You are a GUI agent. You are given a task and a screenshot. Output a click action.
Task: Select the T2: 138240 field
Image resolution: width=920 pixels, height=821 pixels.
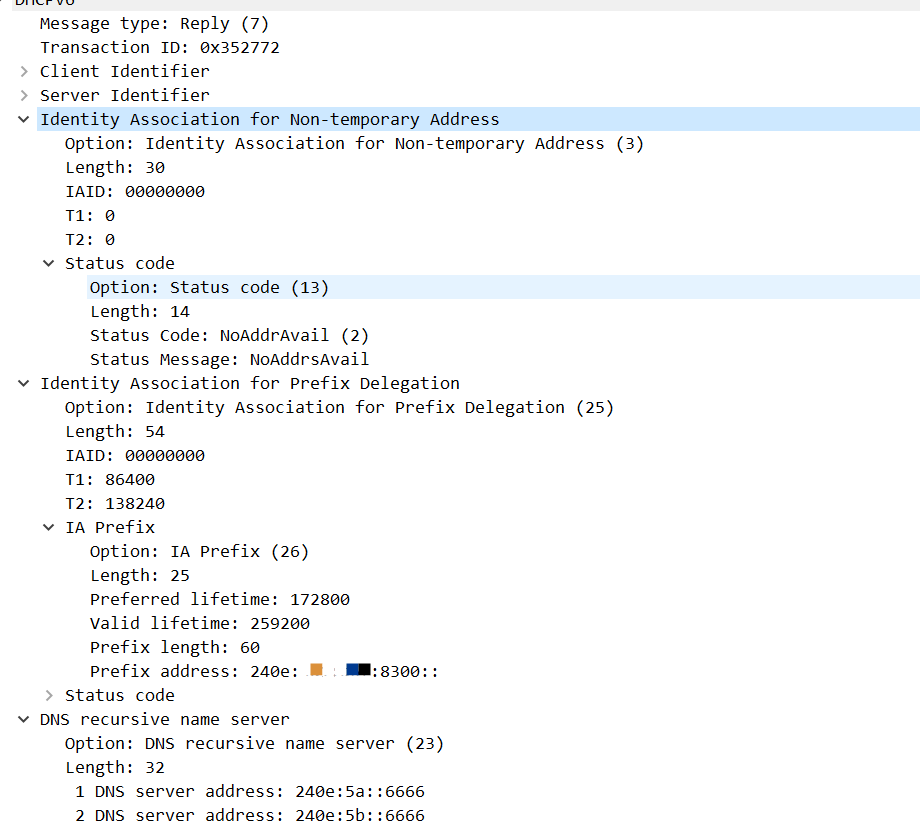[115, 503]
